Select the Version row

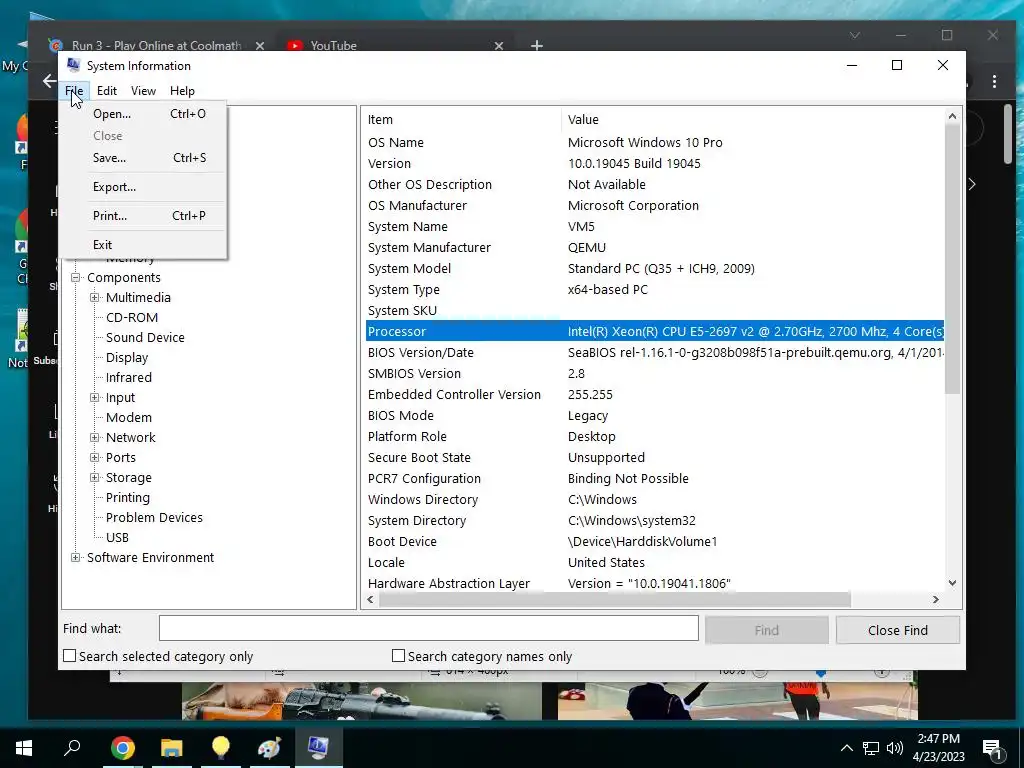click(654, 163)
